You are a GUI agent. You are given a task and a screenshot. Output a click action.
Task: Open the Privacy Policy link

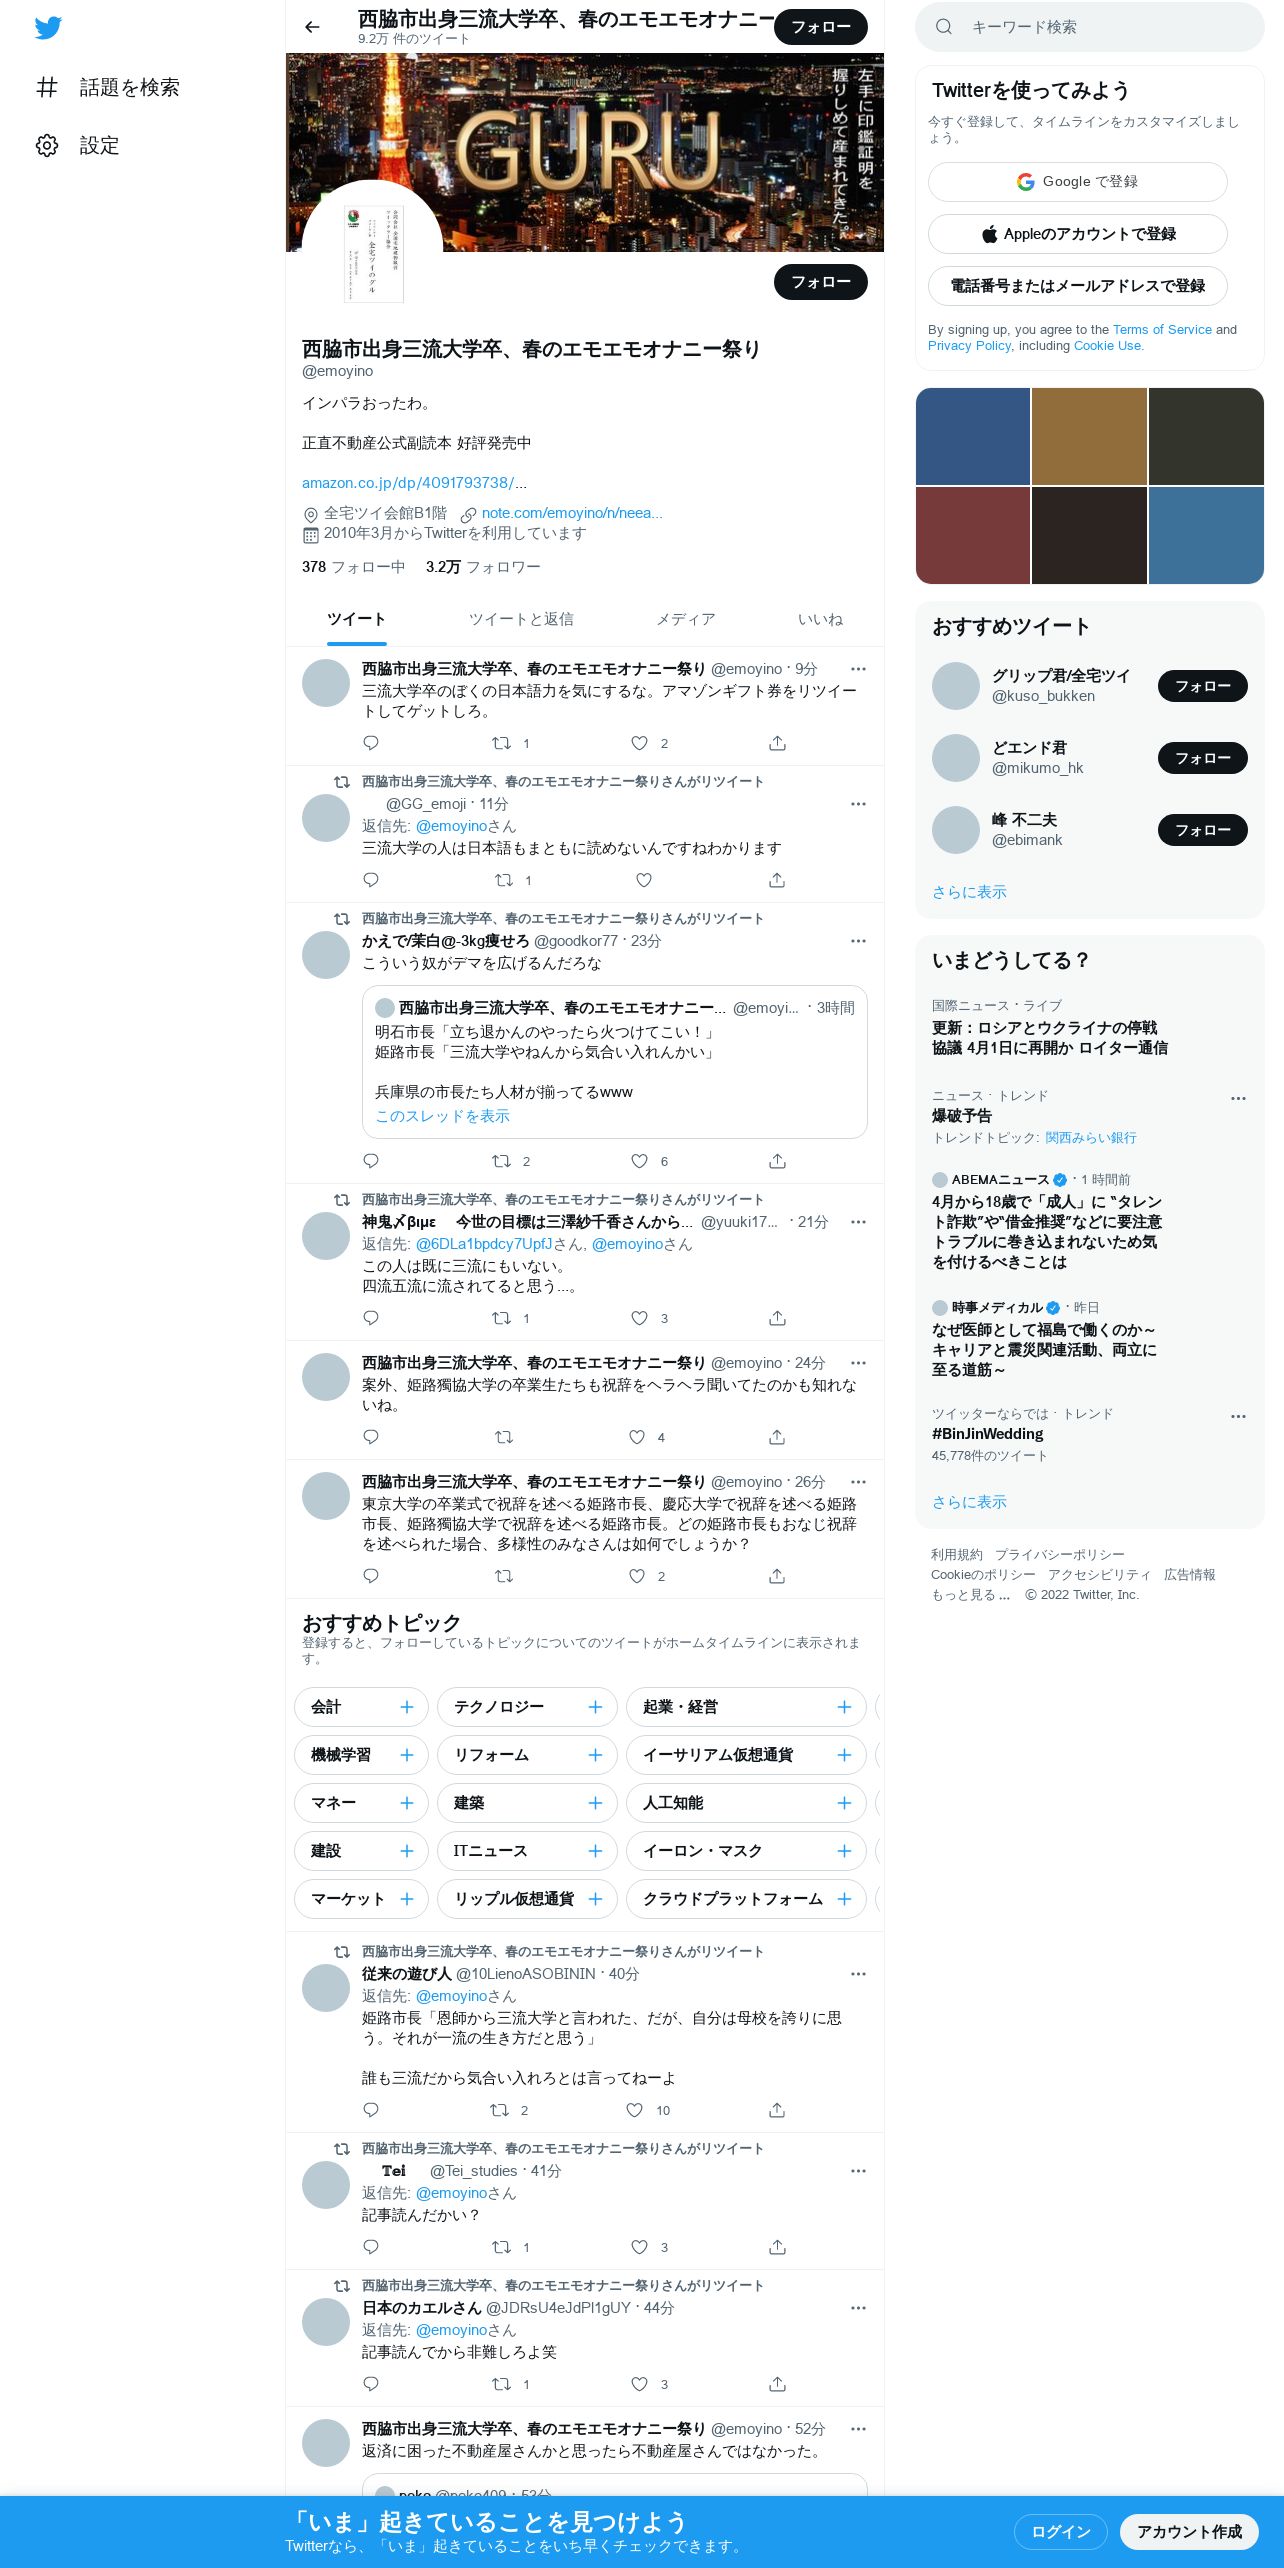[x=969, y=345]
